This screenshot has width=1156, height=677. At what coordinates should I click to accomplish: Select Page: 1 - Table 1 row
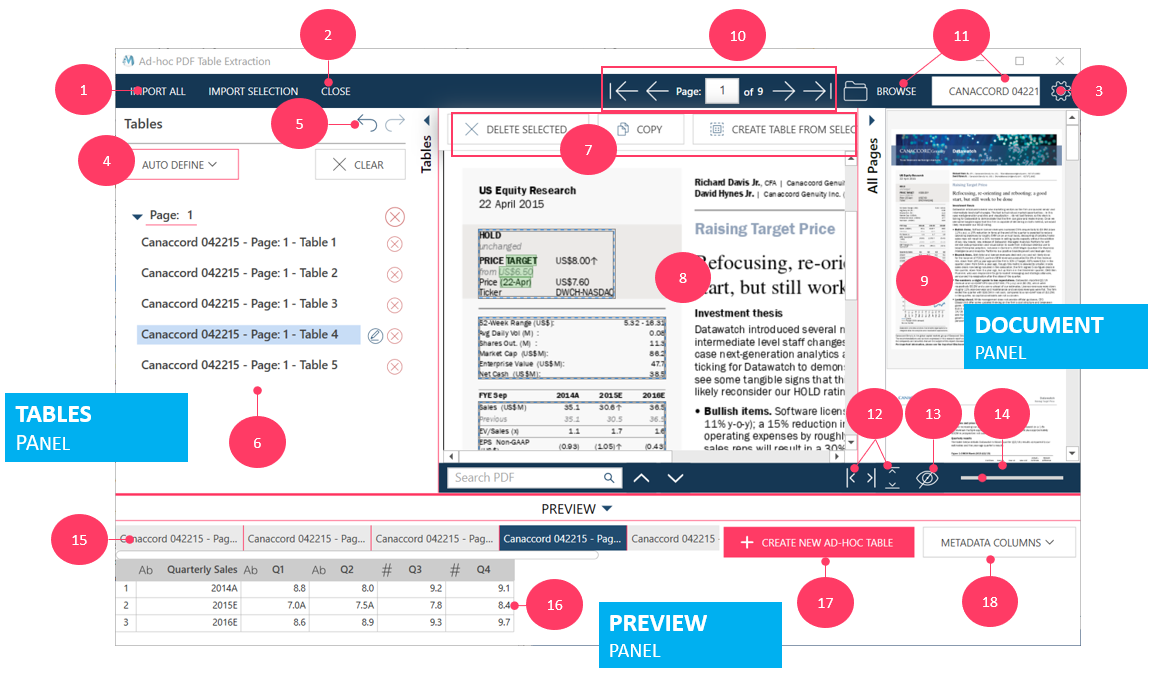tap(239, 243)
